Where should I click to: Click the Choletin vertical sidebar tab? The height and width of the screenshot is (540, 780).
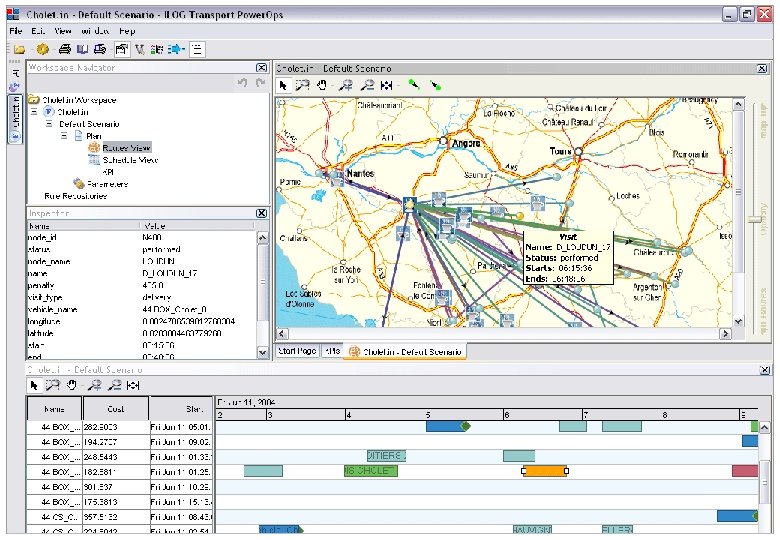[15, 118]
